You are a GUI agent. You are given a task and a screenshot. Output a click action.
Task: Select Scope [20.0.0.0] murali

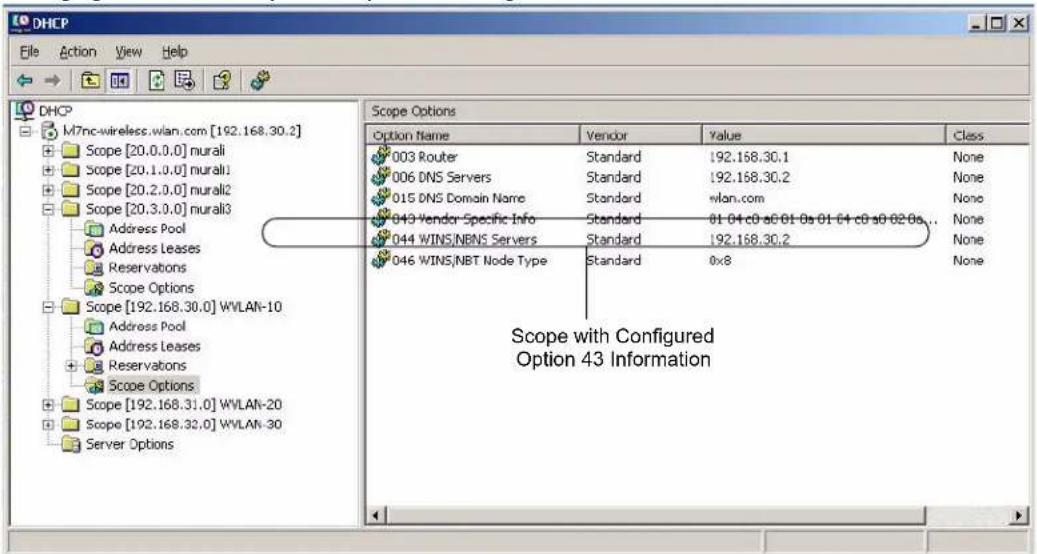coord(155,150)
